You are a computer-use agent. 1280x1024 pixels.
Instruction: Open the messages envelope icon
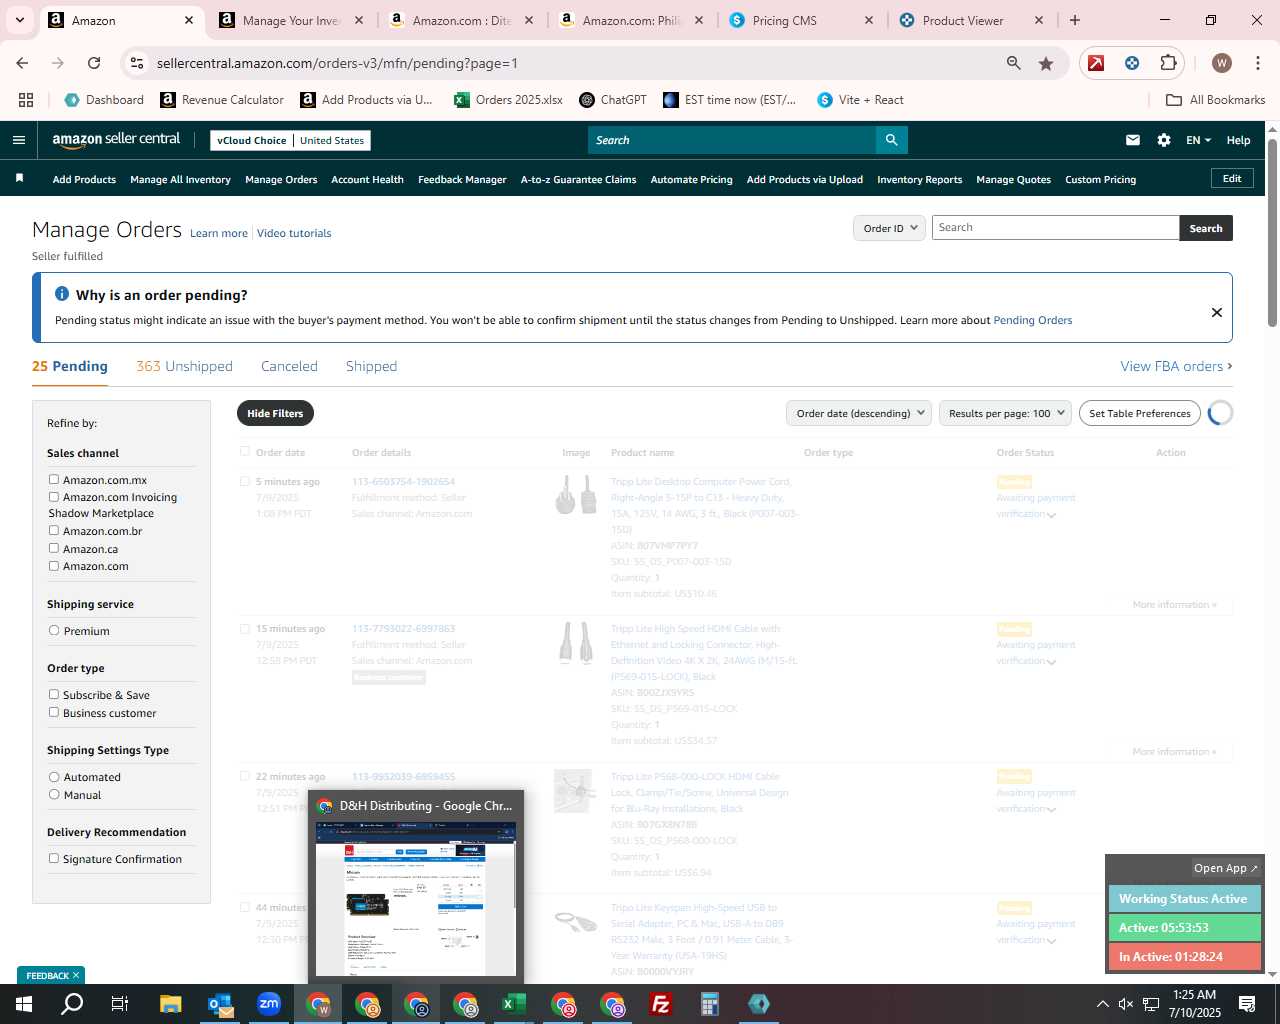pos(1133,140)
